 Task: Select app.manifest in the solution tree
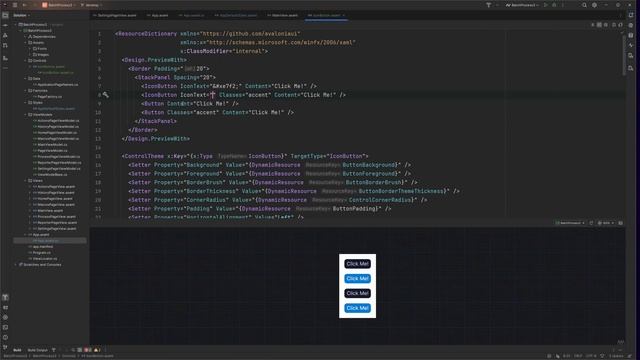[x=43, y=247]
